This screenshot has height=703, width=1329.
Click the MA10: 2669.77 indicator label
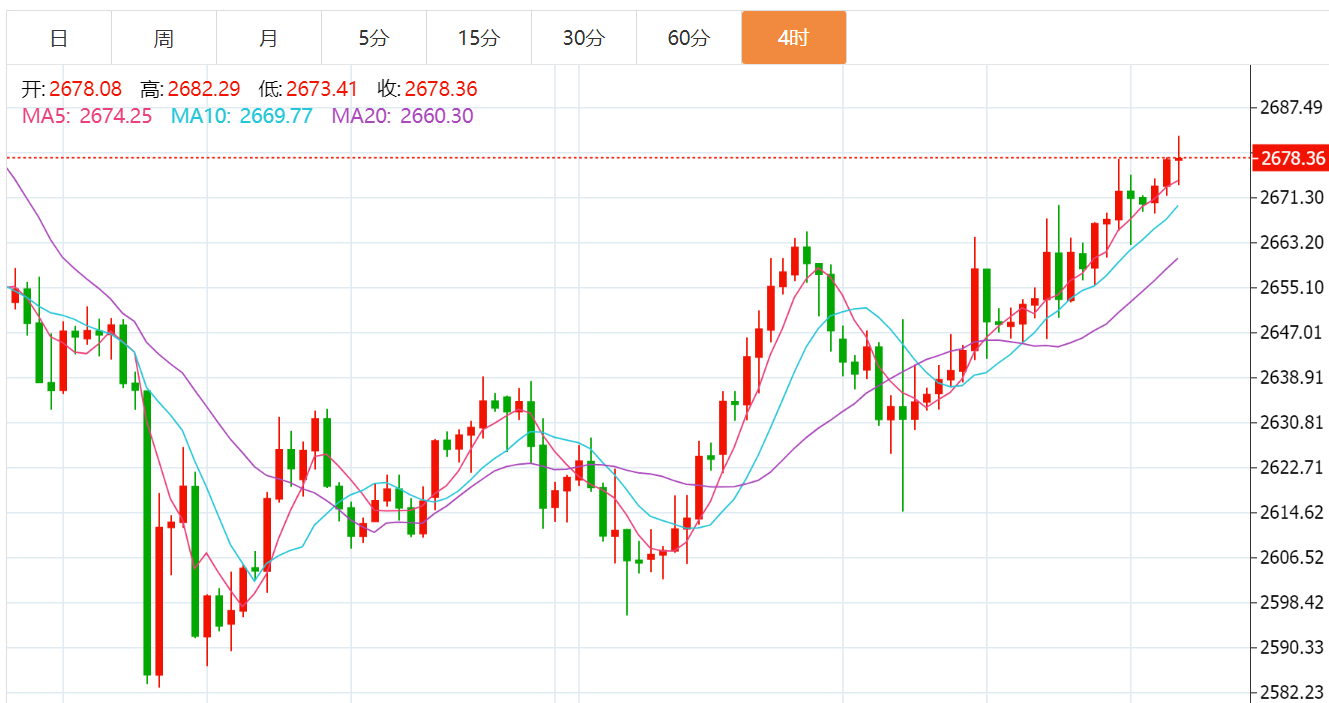pyautogui.click(x=242, y=116)
